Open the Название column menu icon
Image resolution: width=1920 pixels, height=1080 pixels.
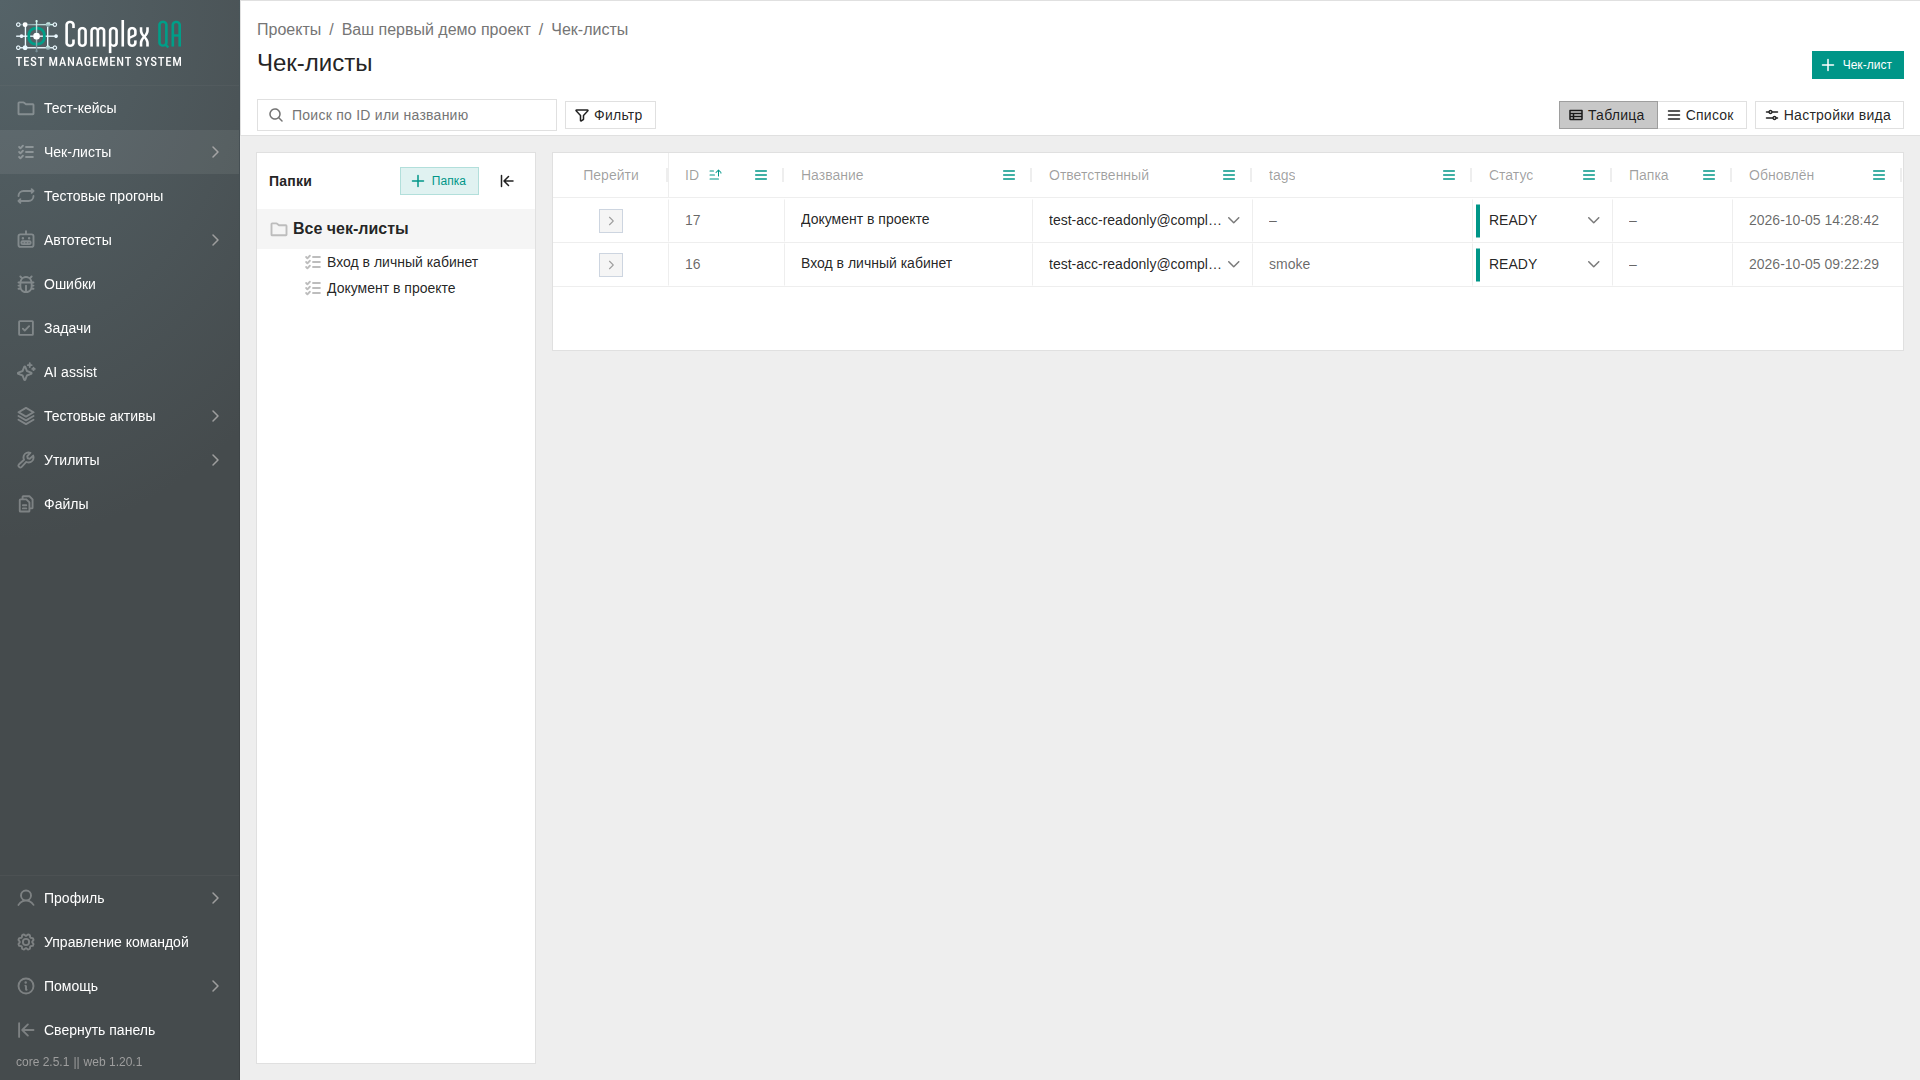click(x=1009, y=175)
